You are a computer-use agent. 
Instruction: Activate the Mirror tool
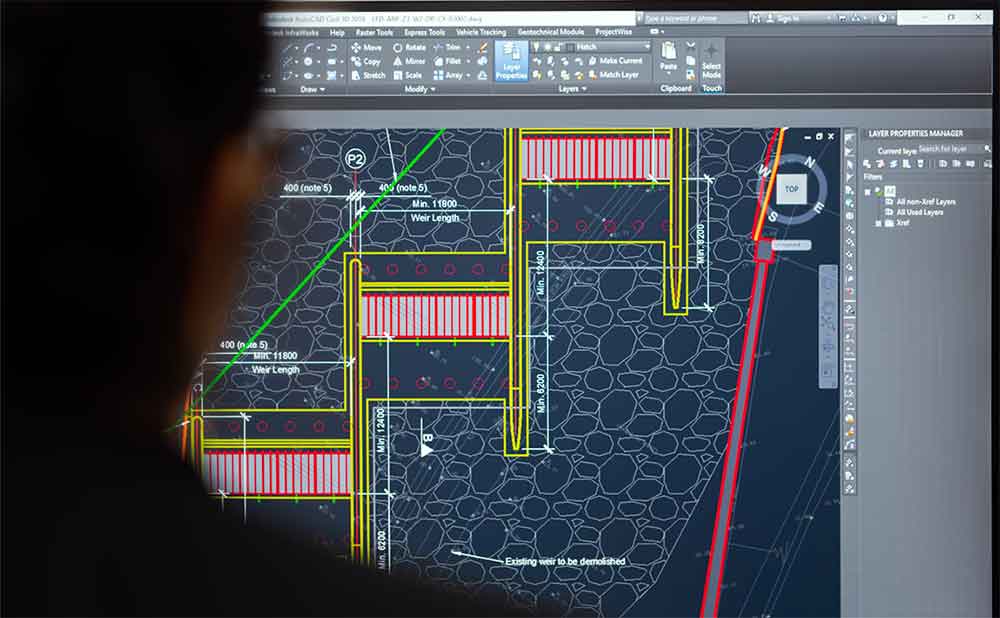[x=411, y=61]
